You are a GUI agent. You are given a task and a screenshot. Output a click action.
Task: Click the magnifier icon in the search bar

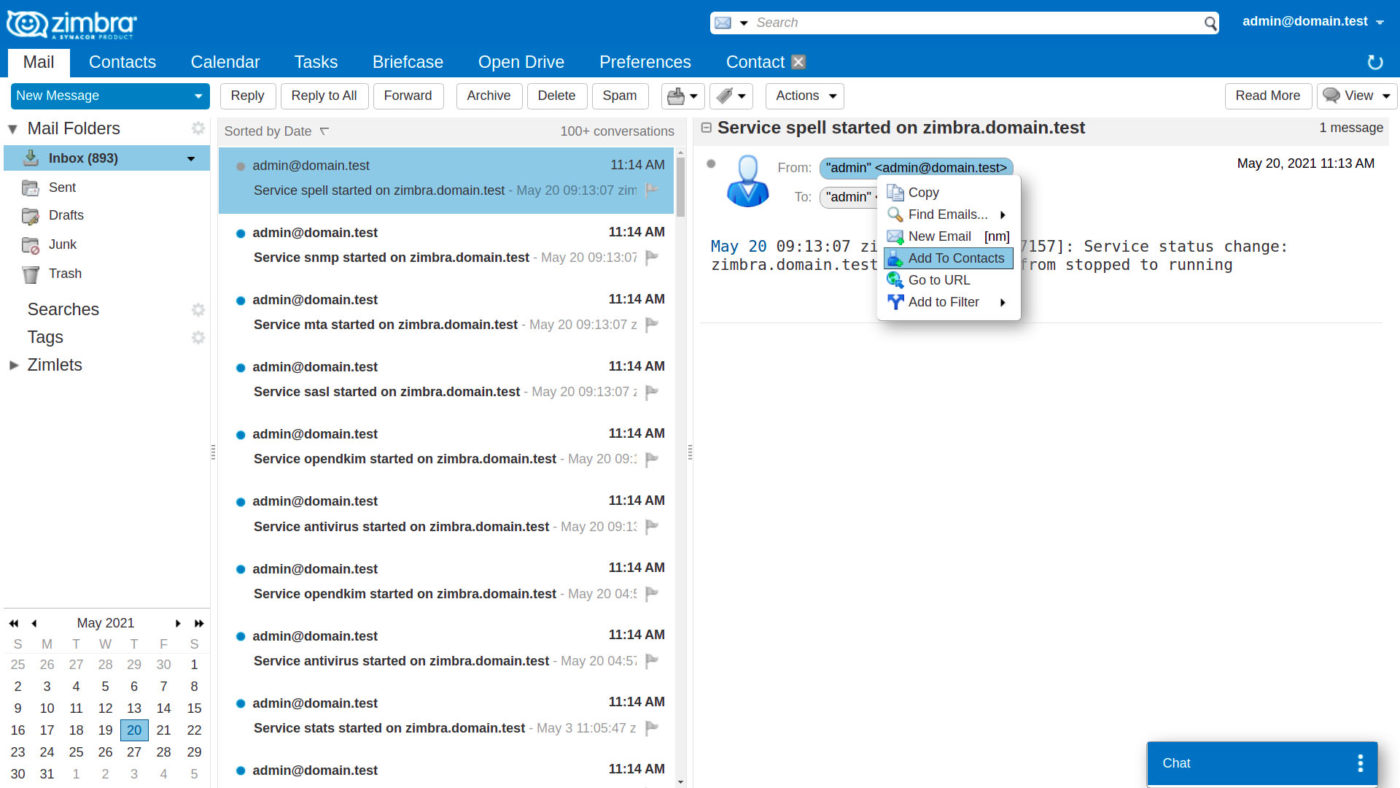click(x=1209, y=22)
